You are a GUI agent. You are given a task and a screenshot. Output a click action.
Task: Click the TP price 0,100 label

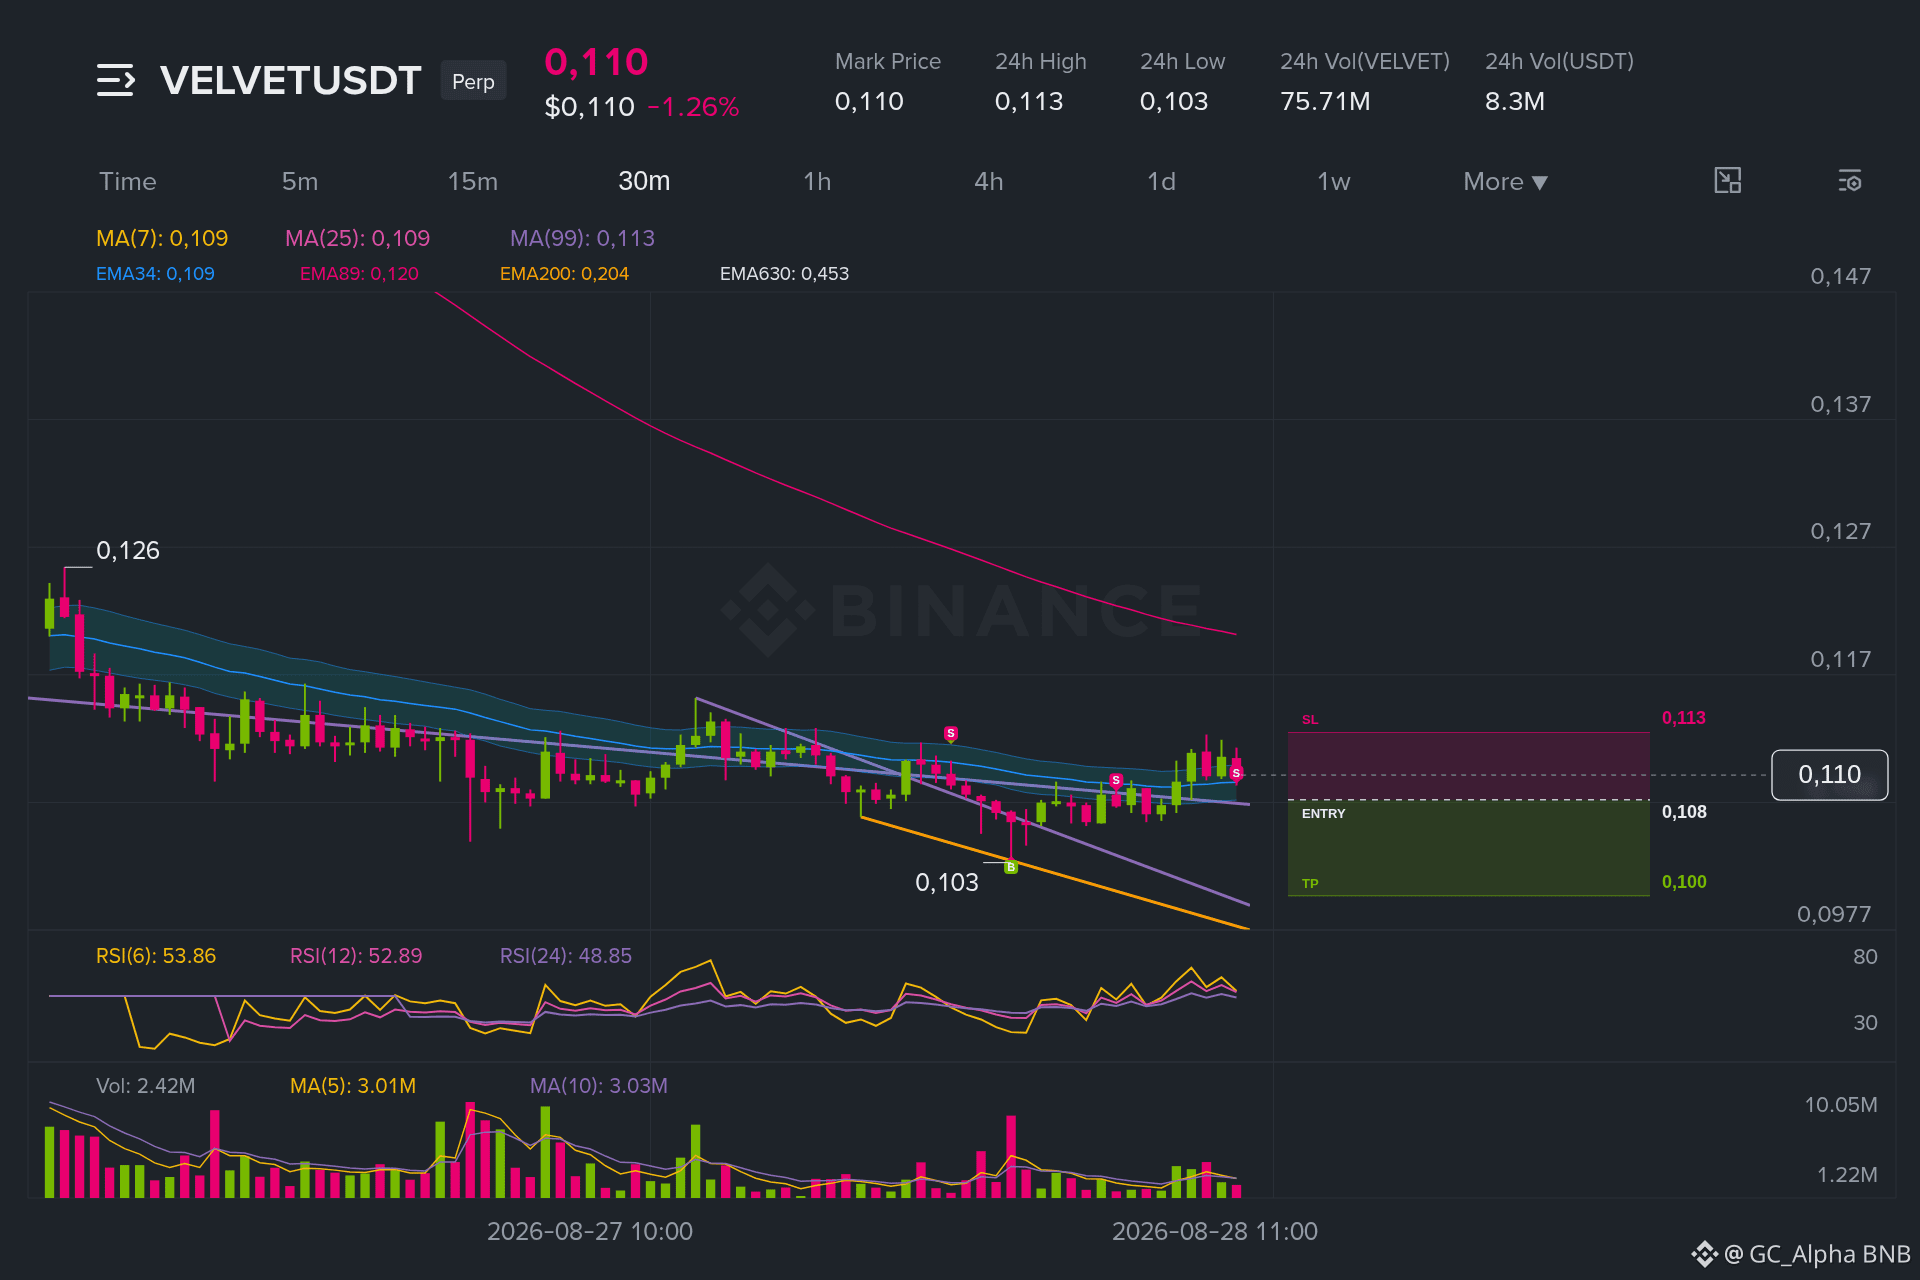(1684, 882)
